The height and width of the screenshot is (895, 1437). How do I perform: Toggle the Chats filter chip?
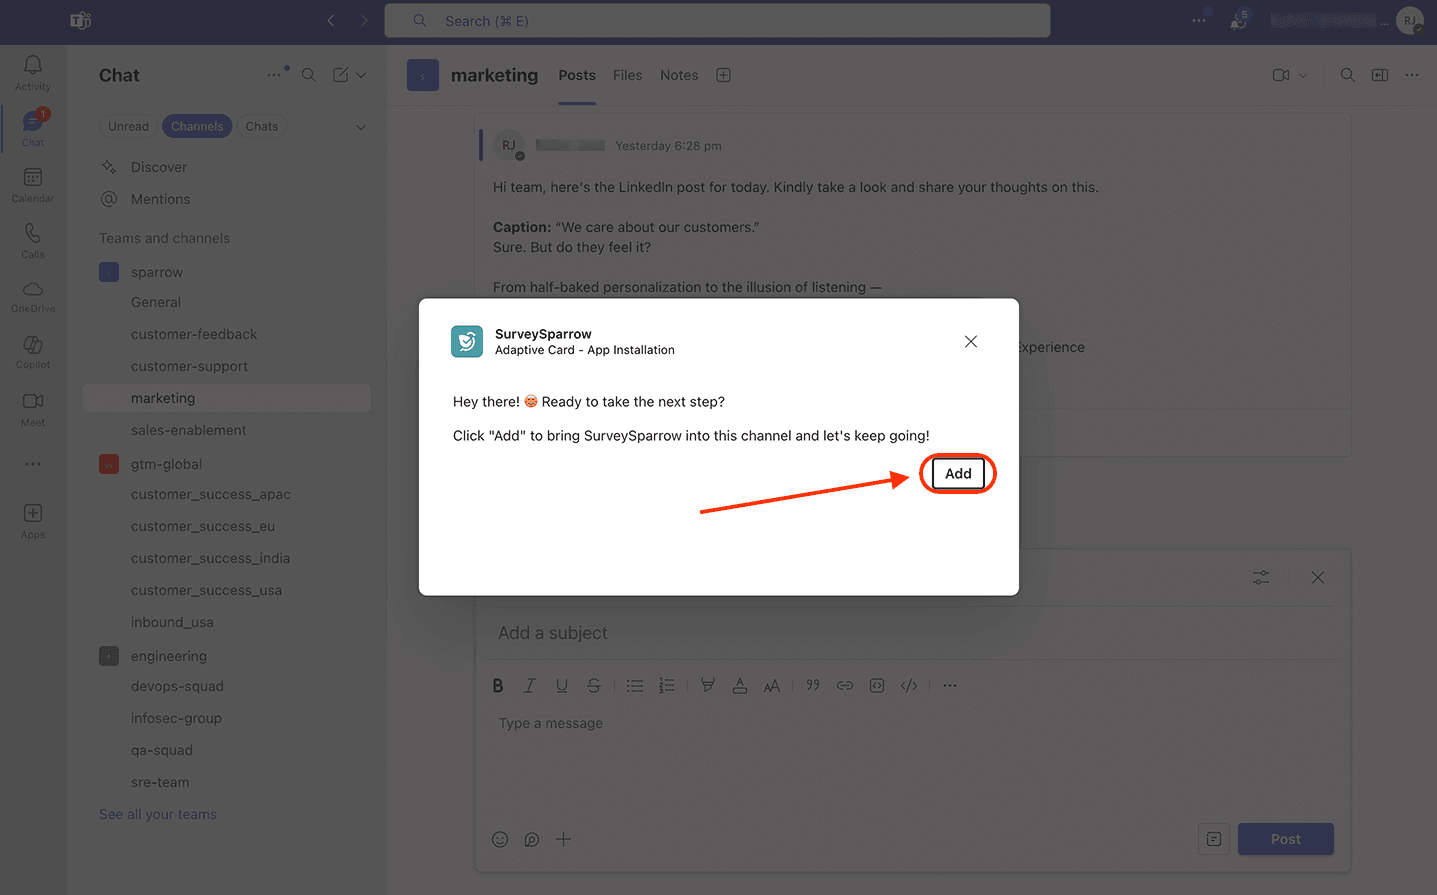[262, 127]
